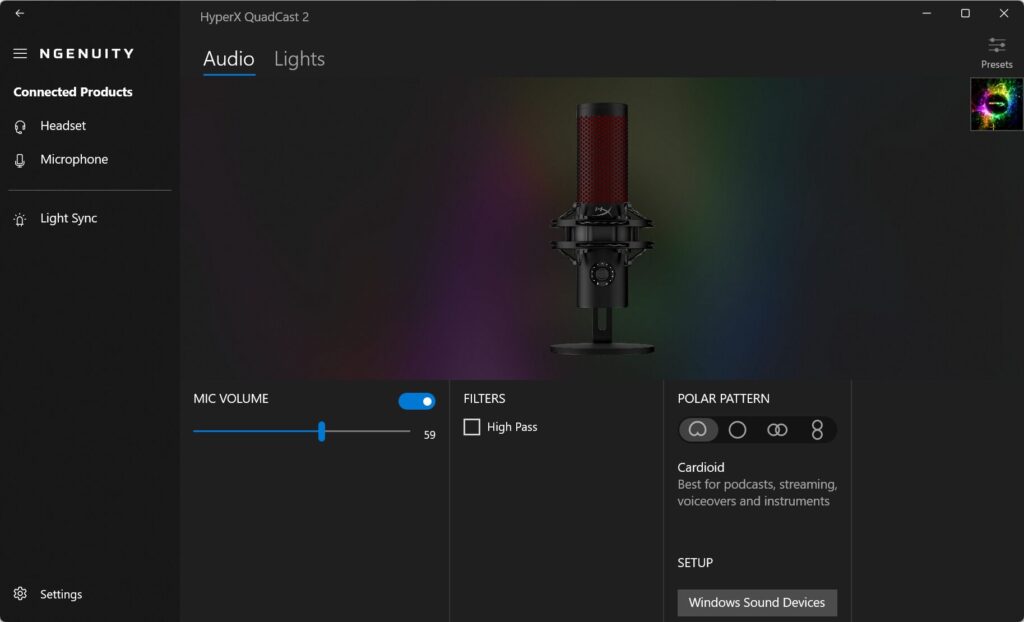Click the QuadCast microphone image
The image size is (1024, 622).
click(x=602, y=229)
